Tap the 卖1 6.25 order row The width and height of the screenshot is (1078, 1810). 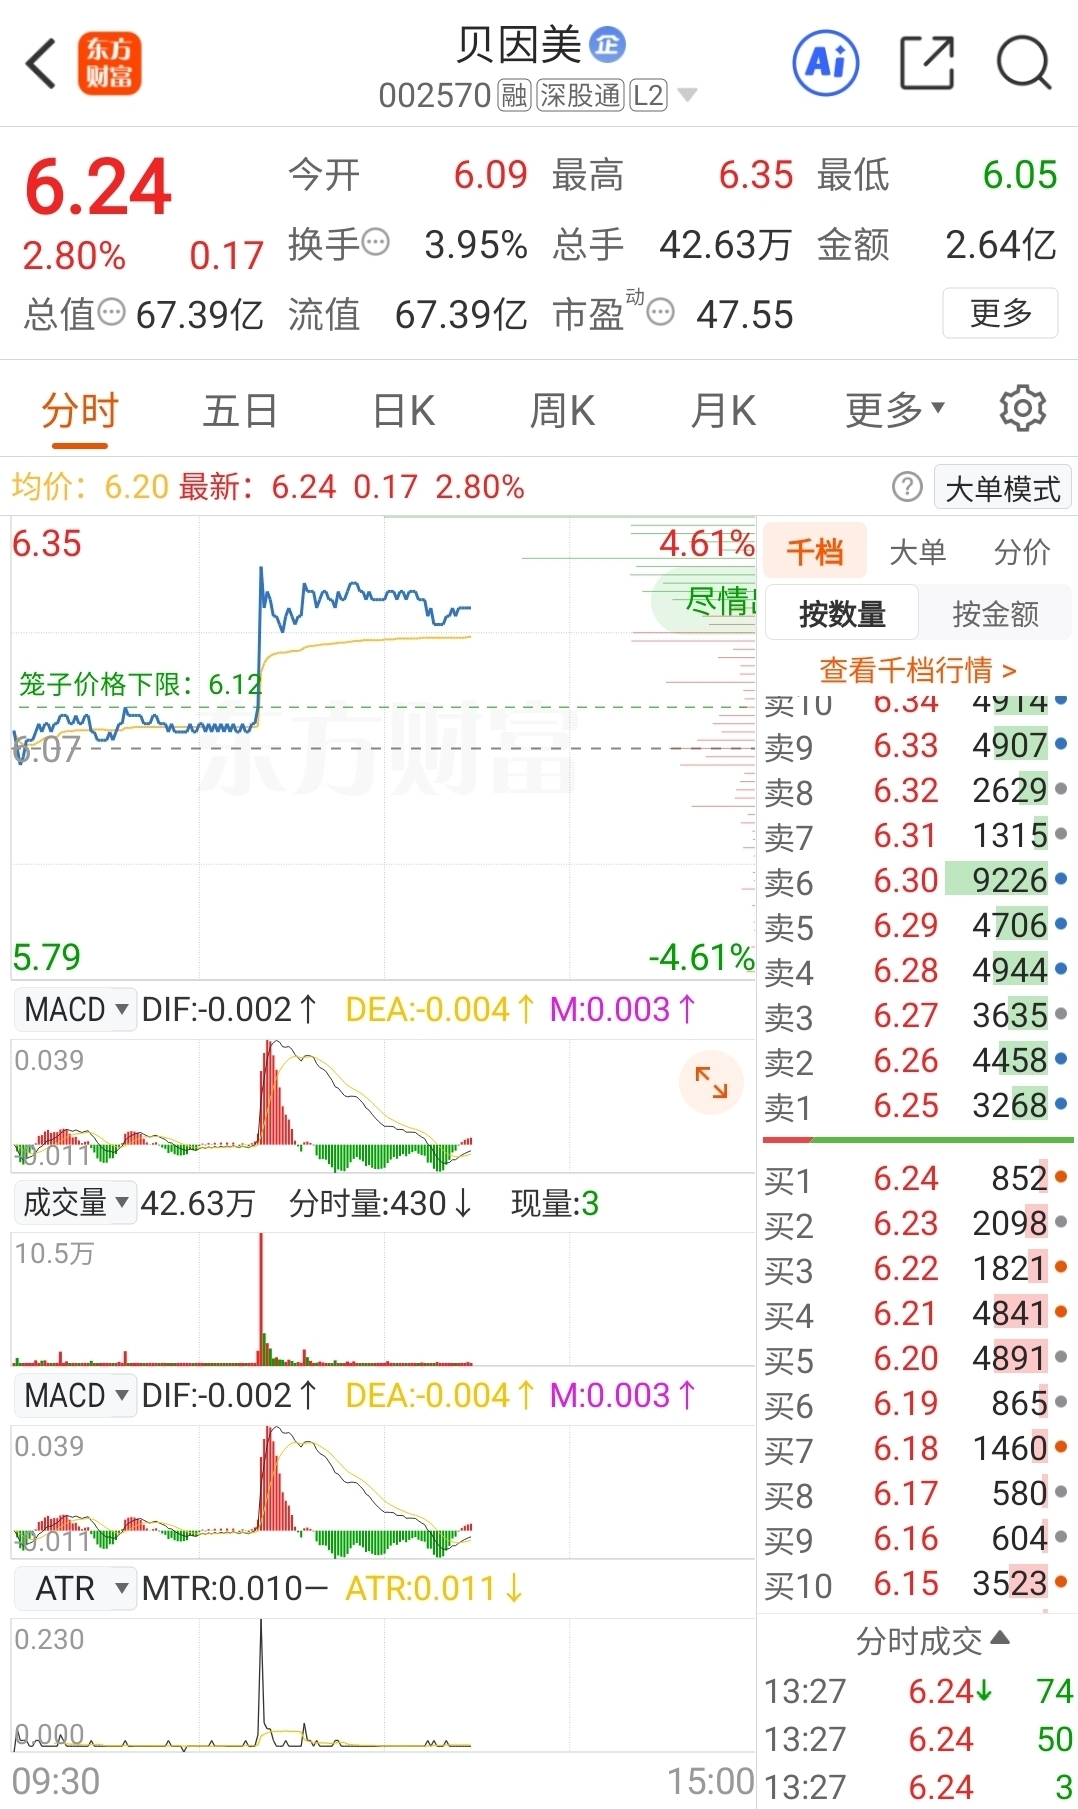click(917, 1106)
